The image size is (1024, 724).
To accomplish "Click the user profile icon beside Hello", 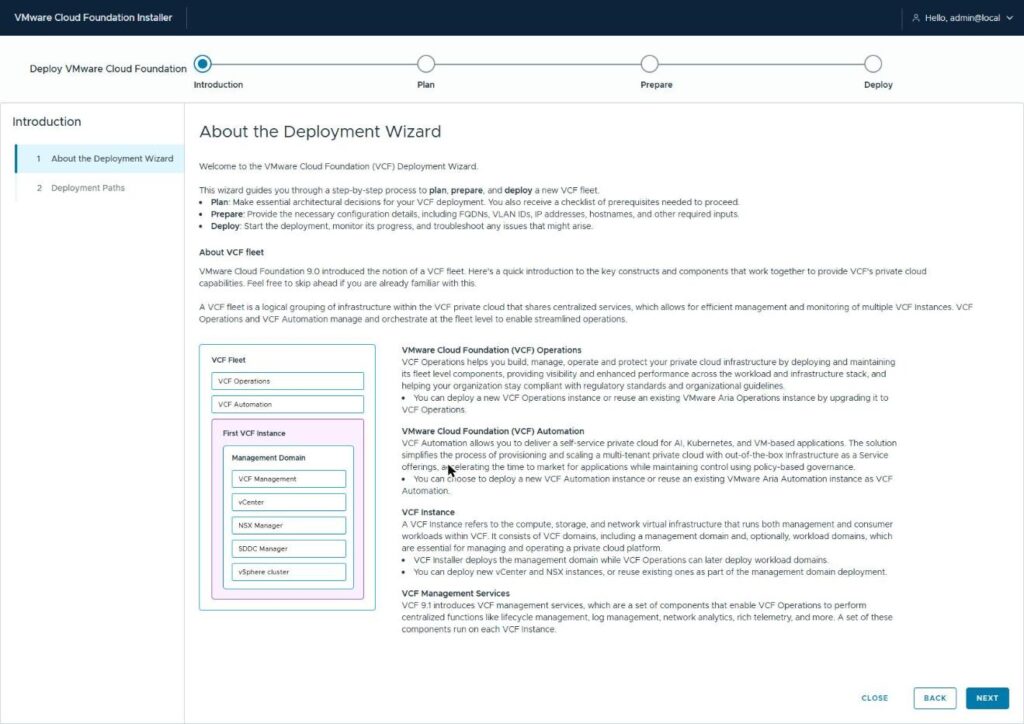I will point(916,18).
